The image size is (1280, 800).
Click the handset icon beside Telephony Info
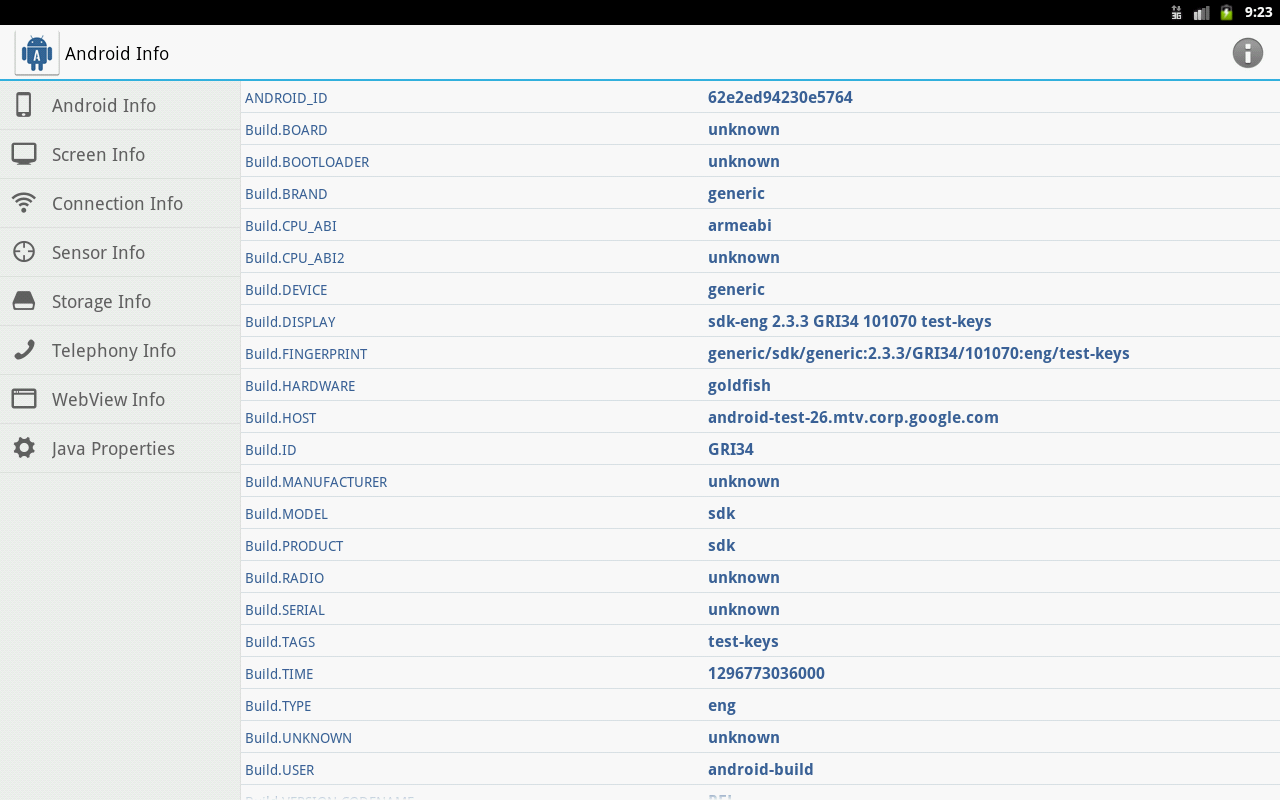point(24,350)
